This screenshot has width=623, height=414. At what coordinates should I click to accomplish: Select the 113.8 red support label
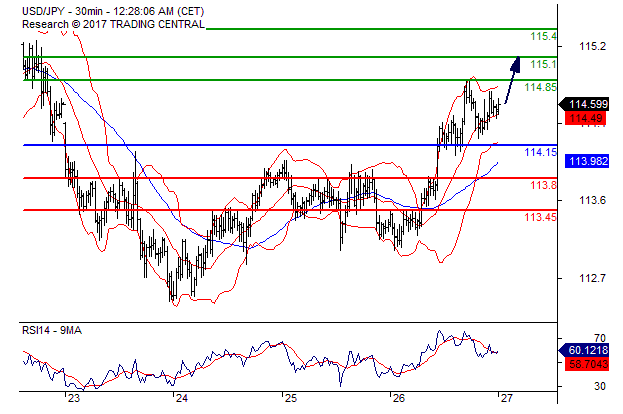point(544,185)
